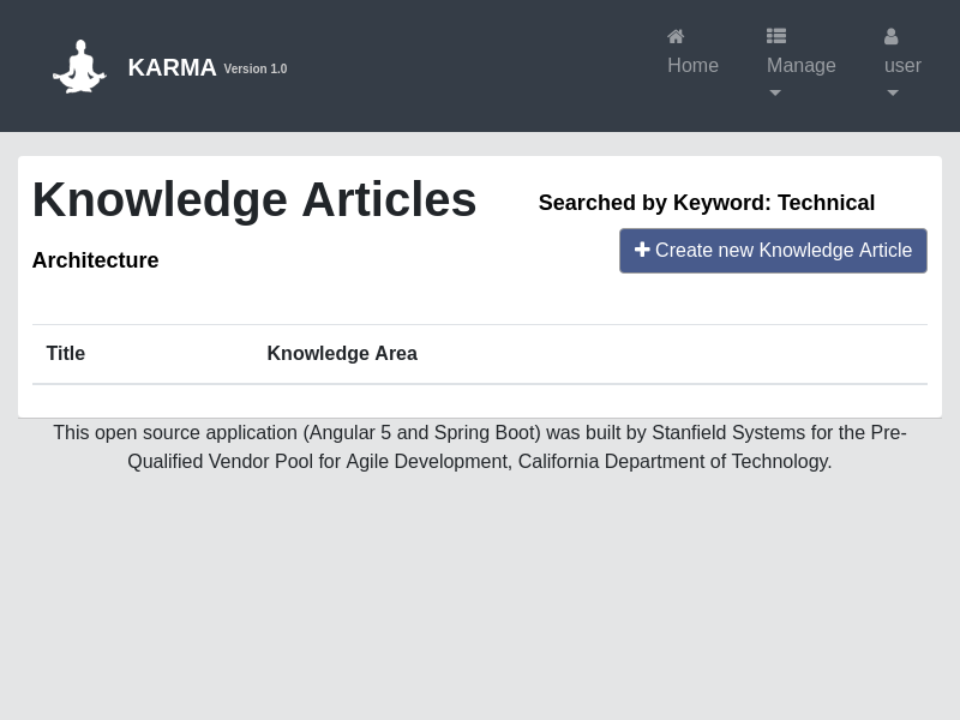The height and width of the screenshot is (720, 960).
Task: Open the user menu label
Action: coord(903,65)
